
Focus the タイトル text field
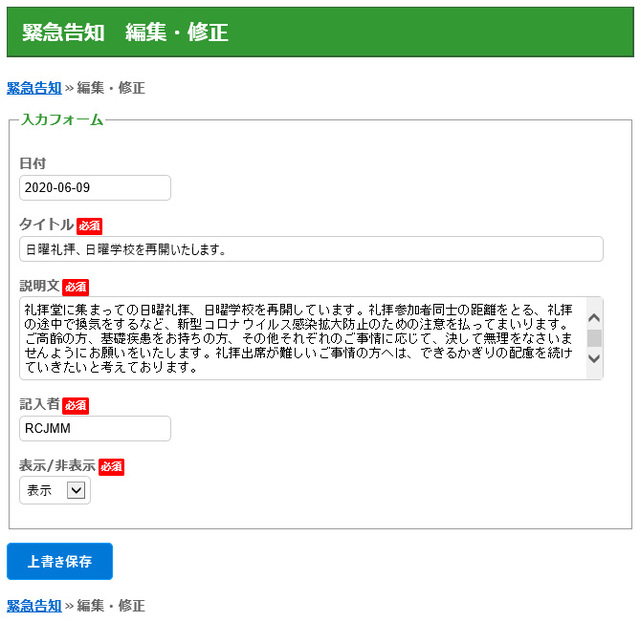[310, 249]
